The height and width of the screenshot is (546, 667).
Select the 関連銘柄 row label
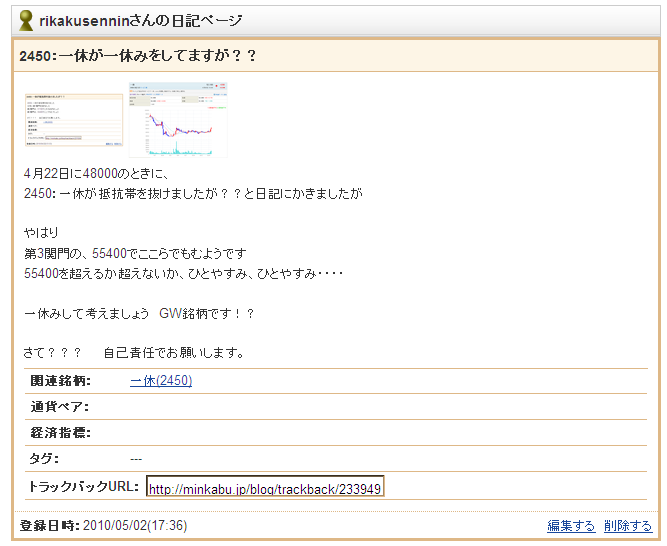pos(60,381)
